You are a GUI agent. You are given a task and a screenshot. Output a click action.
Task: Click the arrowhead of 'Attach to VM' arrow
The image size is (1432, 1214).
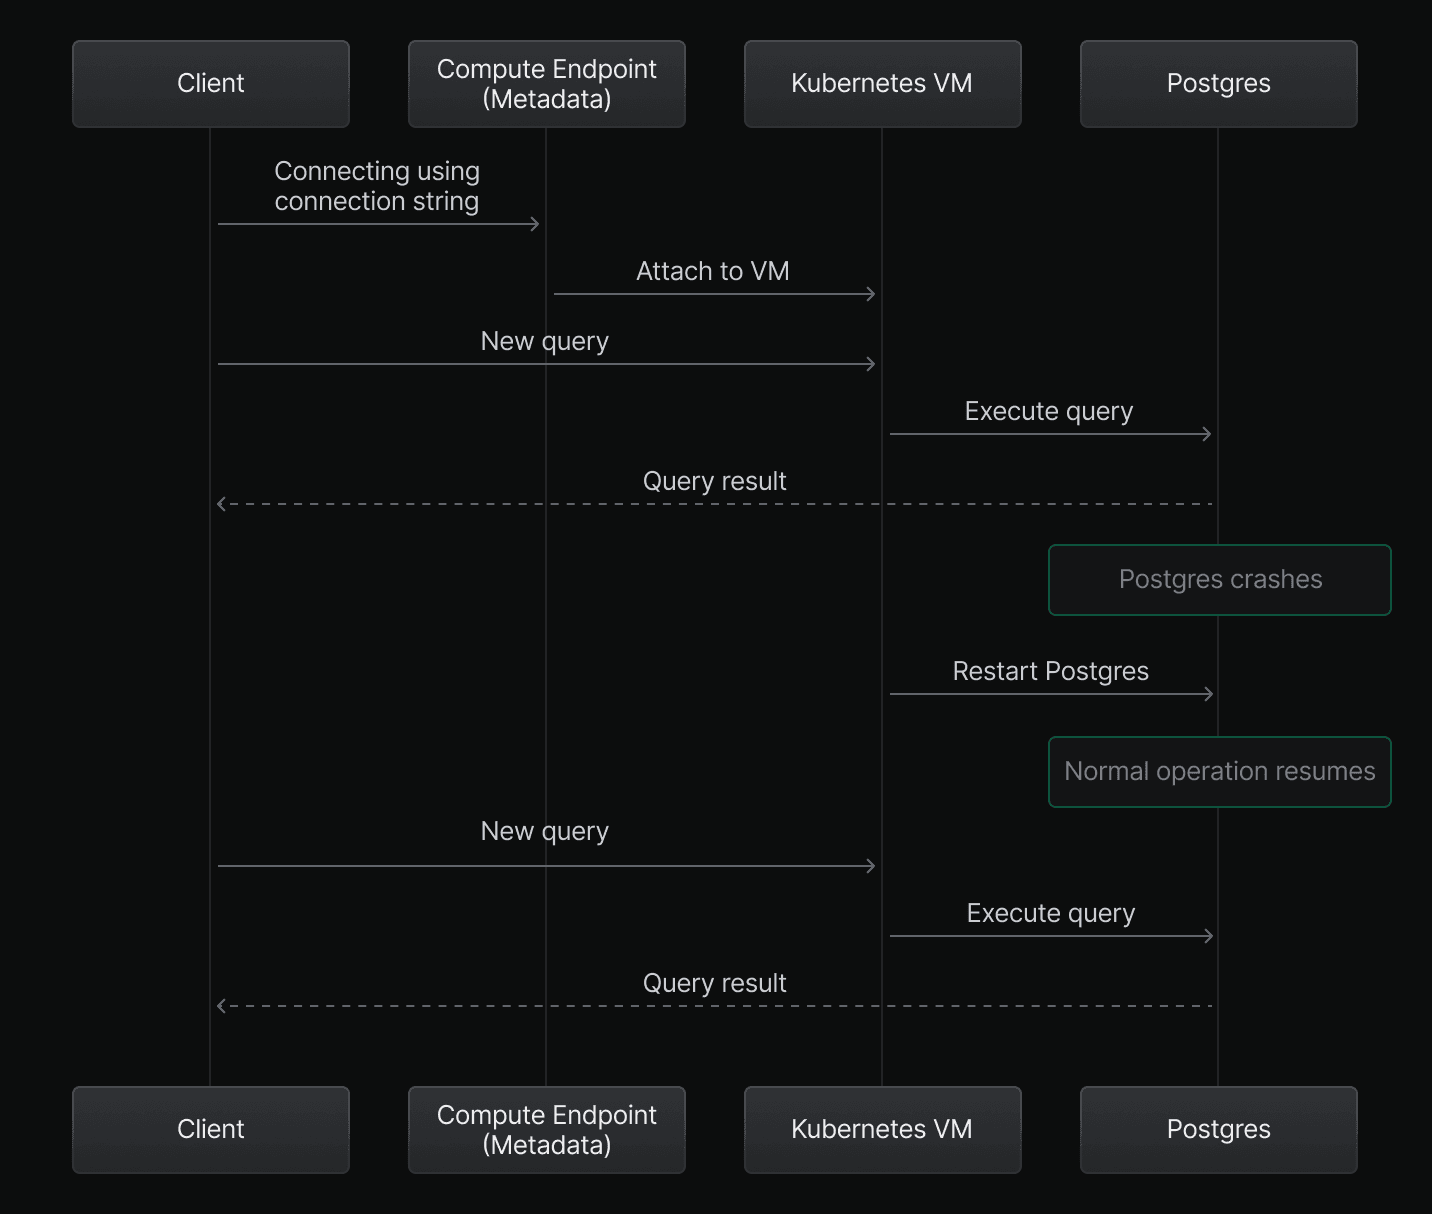(x=871, y=294)
